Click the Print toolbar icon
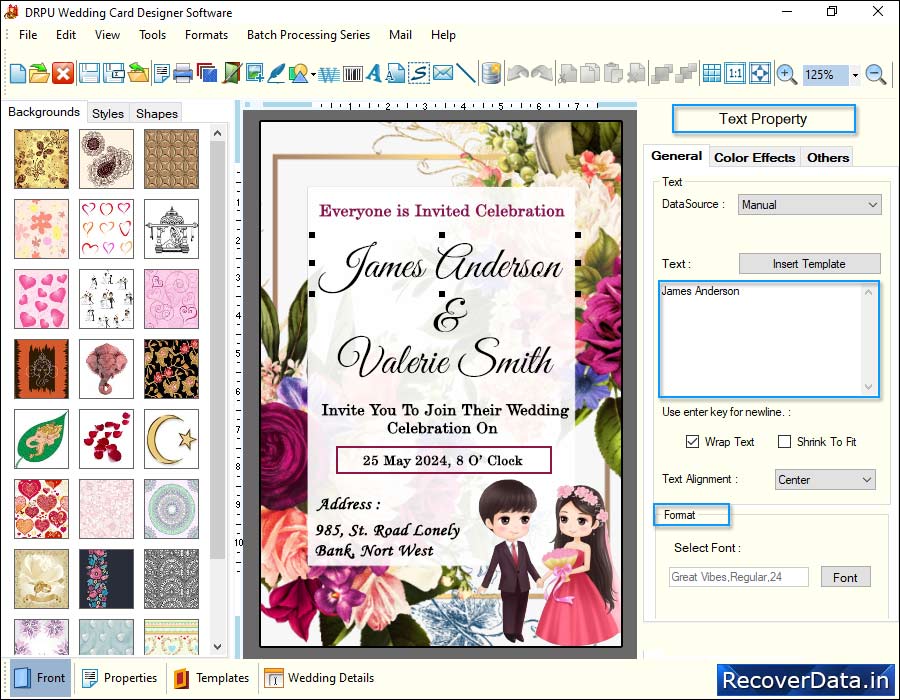 coord(183,73)
